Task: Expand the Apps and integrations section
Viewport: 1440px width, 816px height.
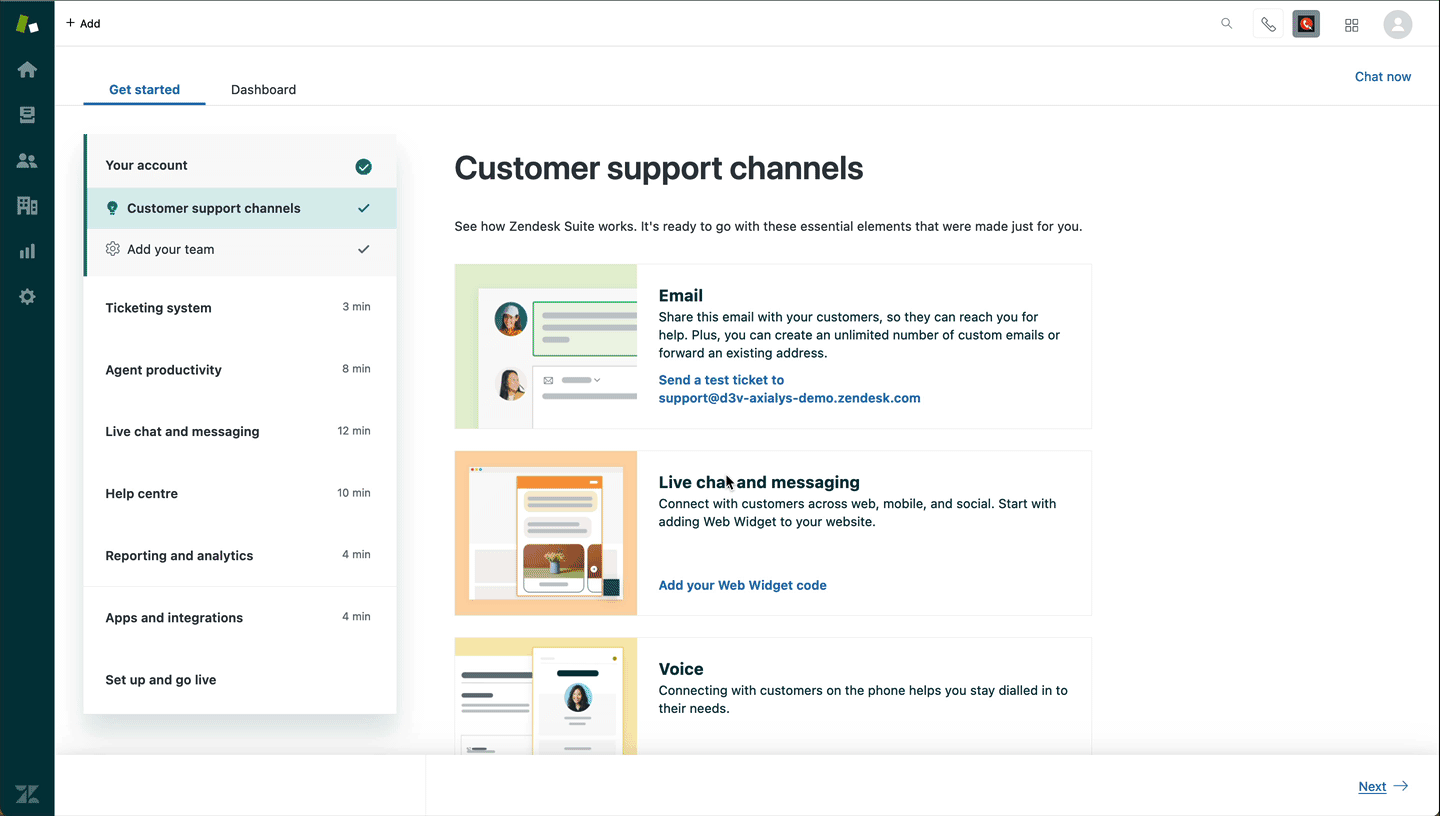Action: pos(240,618)
